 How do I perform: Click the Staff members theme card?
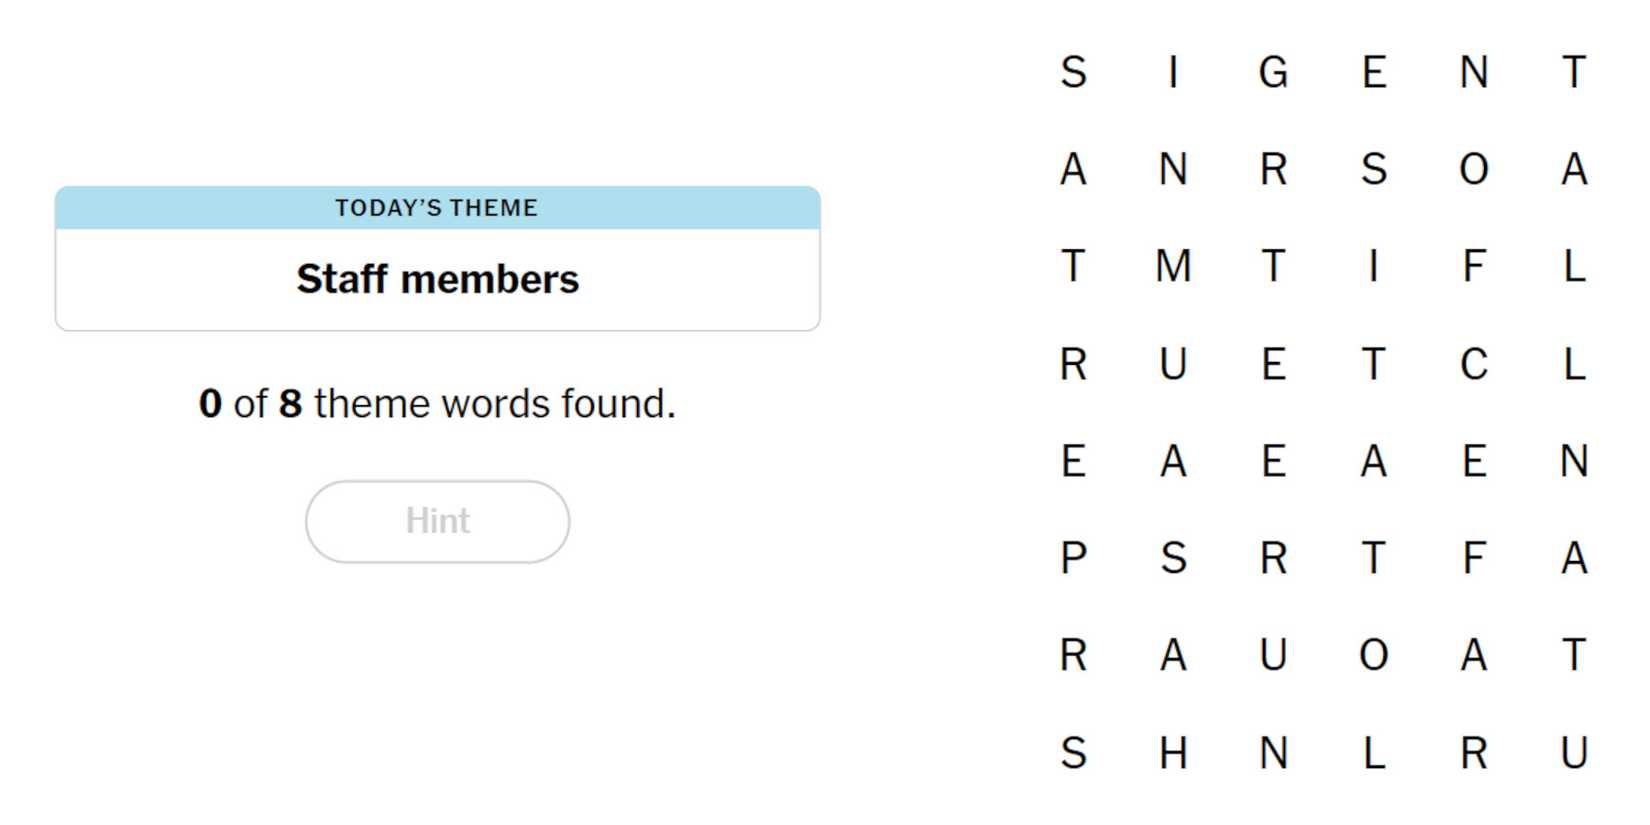437,279
